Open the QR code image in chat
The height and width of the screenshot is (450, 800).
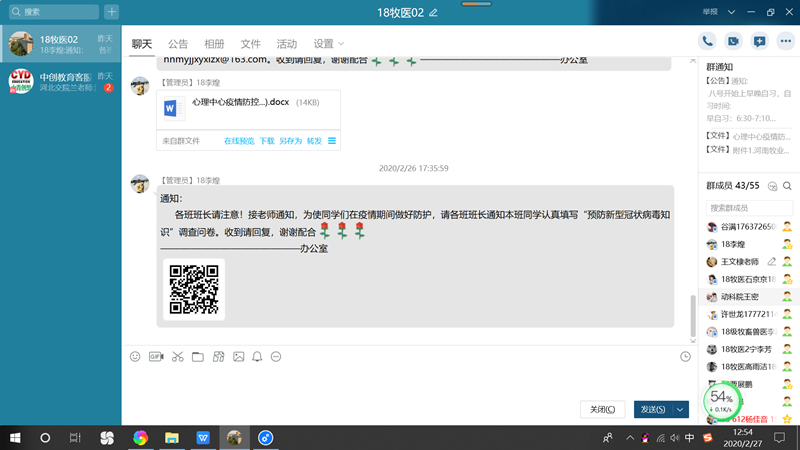coord(193,289)
